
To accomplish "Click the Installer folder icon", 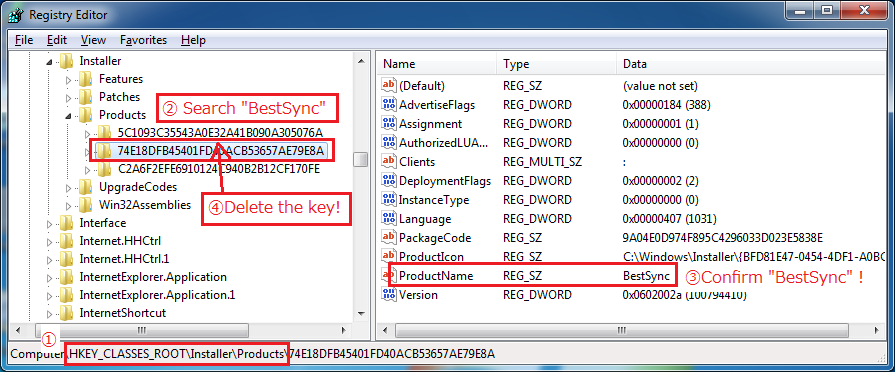I will click(x=66, y=60).
